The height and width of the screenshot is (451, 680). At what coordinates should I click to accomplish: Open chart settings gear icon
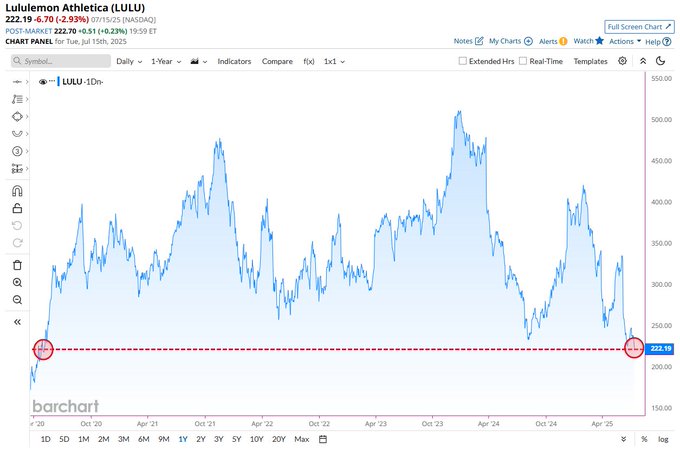coord(622,61)
